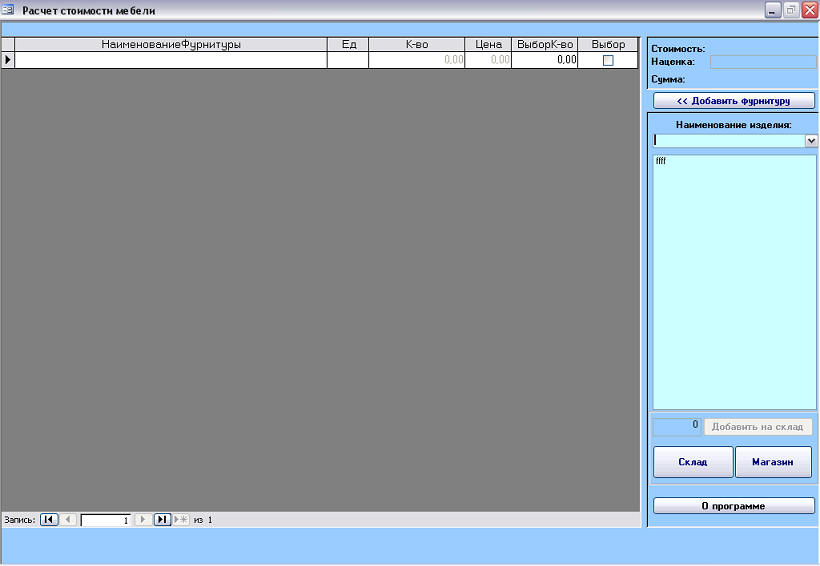Open О программе dialog

(x=734, y=506)
